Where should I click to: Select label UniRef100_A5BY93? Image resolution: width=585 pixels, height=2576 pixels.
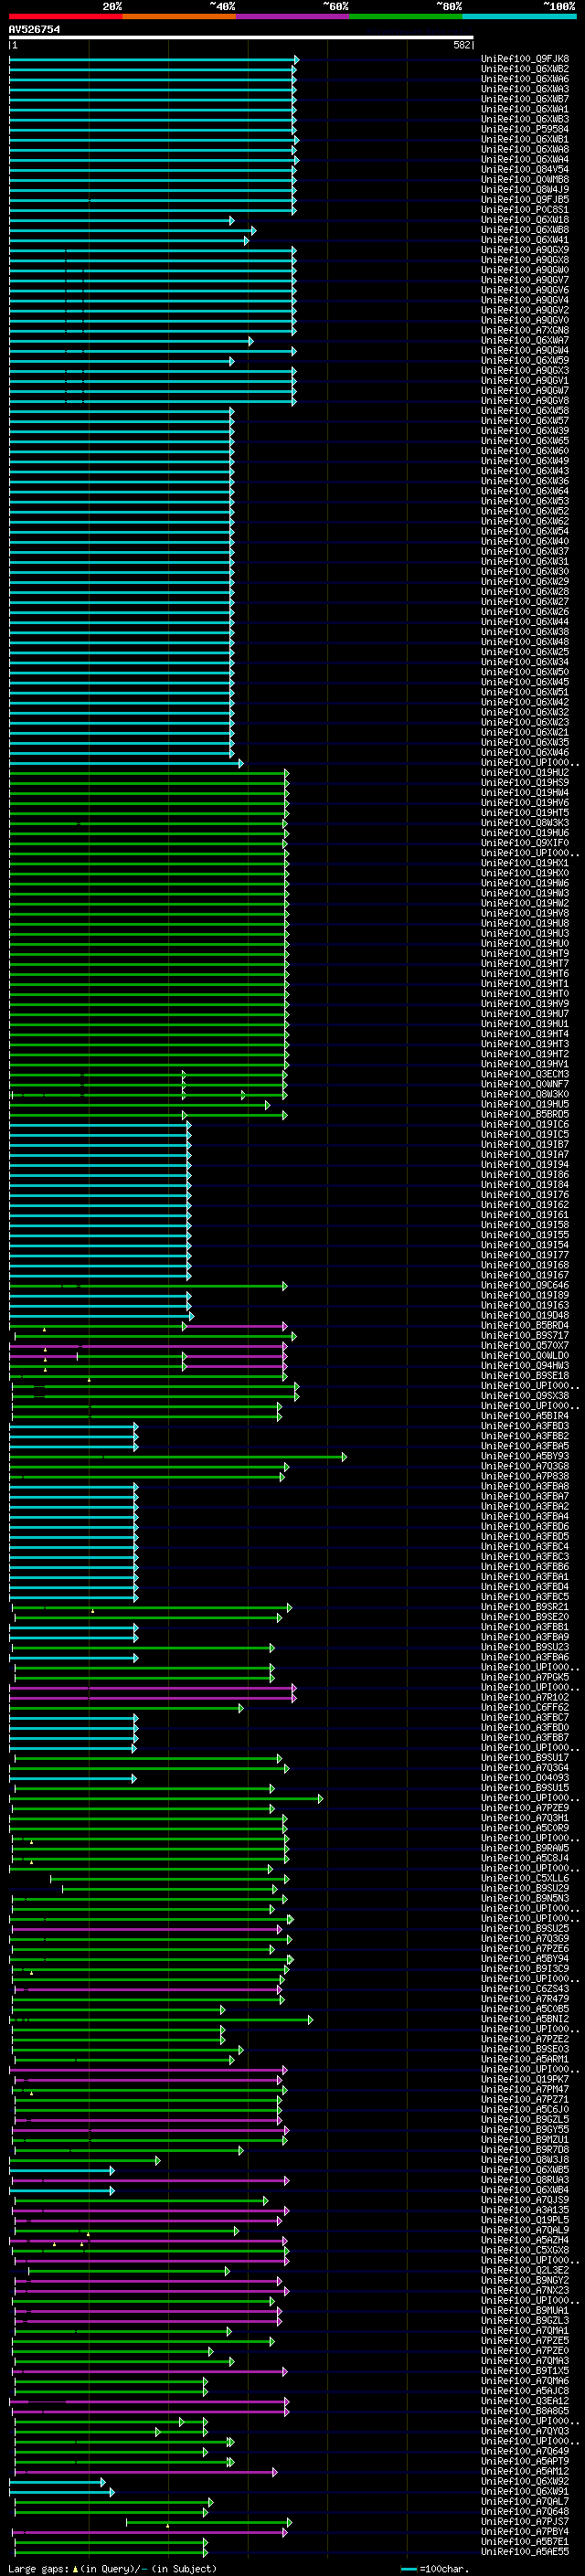click(525, 1456)
